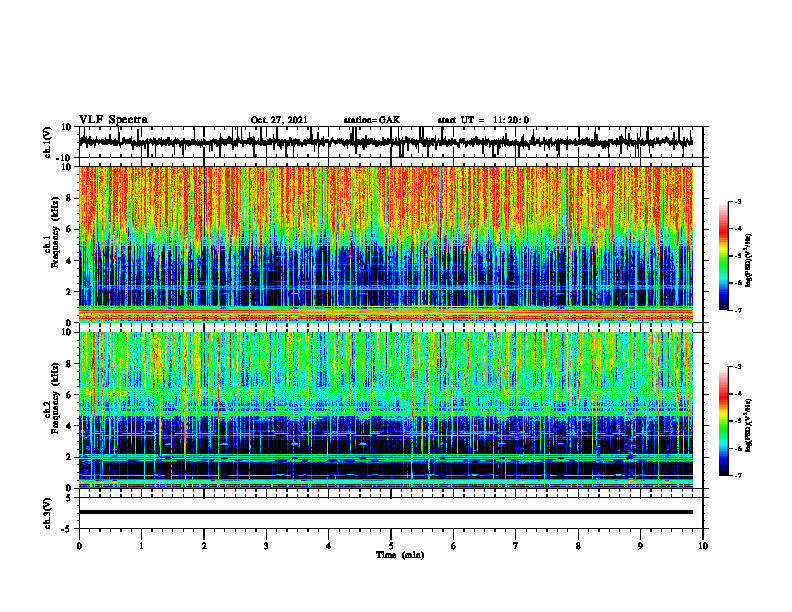Select the 'station=GAK' header label
792x612 pixels.
click(372, 120)
